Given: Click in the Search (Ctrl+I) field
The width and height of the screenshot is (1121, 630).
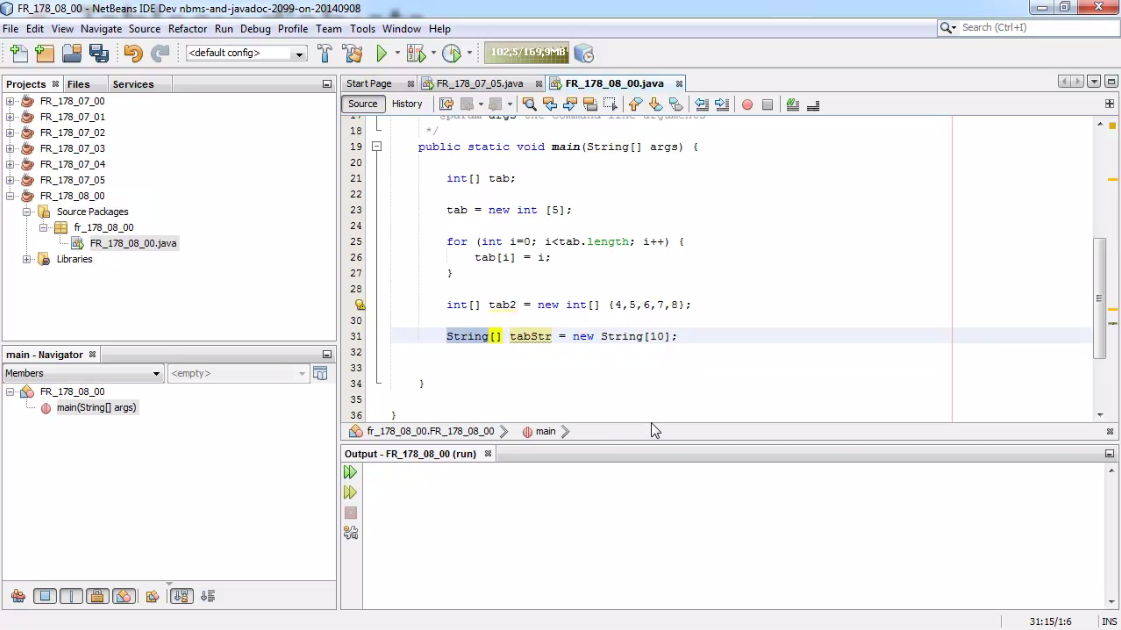Looking at the screenshot, I should (1037, 28).
